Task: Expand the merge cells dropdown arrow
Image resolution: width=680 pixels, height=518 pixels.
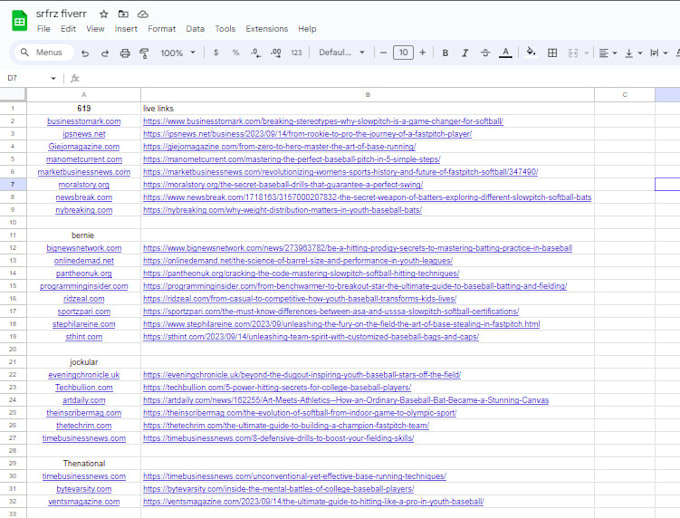Action: pyautogui.click(x=586, y=53)
